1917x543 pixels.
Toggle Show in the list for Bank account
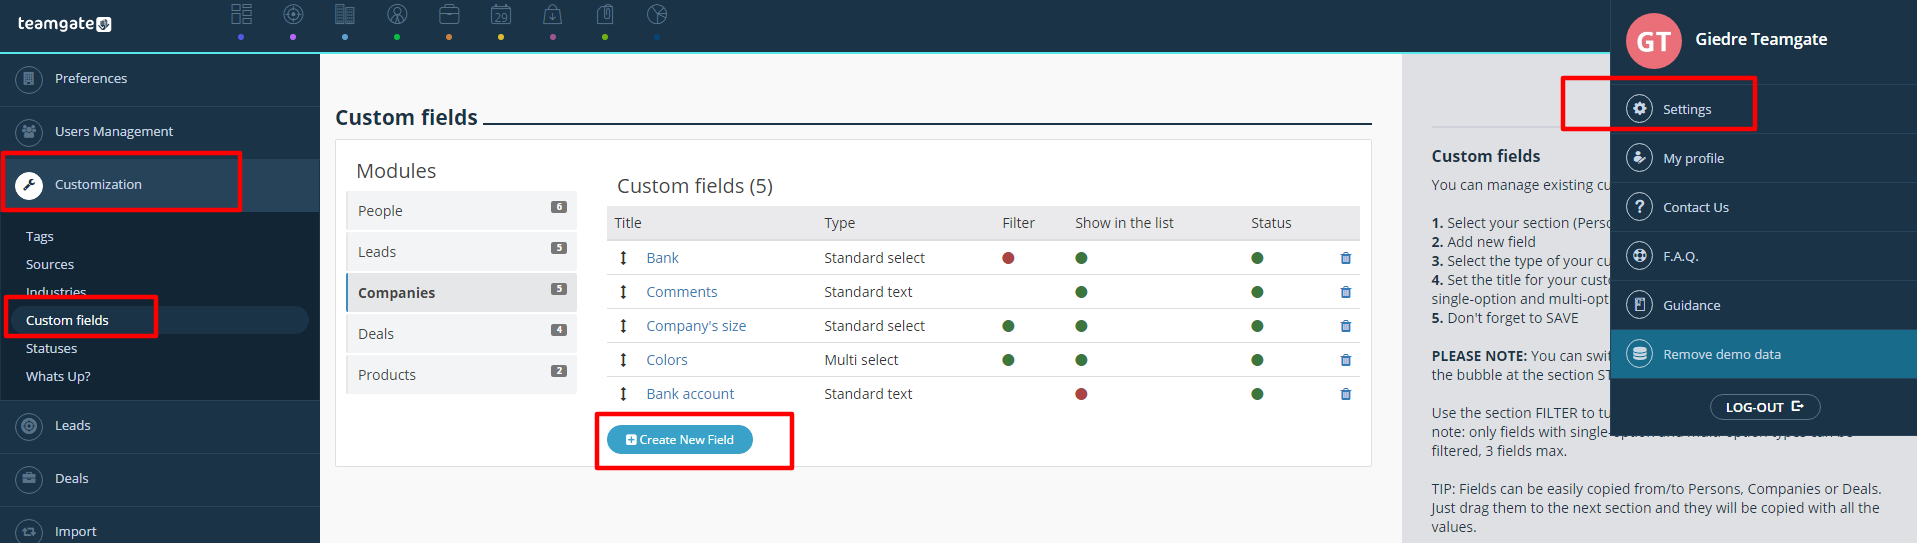pyautogui.click(x=1081, y=394)
